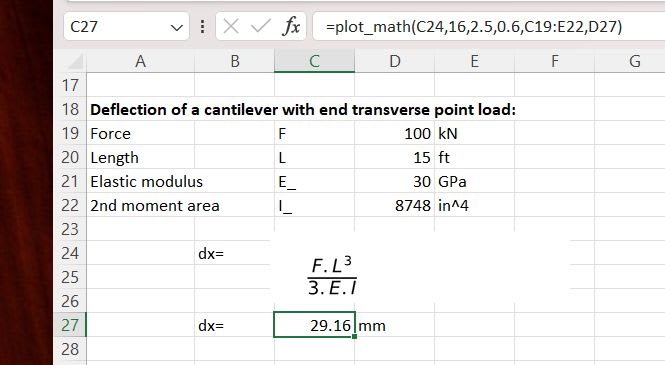
Task: Click the result cell showing 29.16
Action: pos(314,325)
